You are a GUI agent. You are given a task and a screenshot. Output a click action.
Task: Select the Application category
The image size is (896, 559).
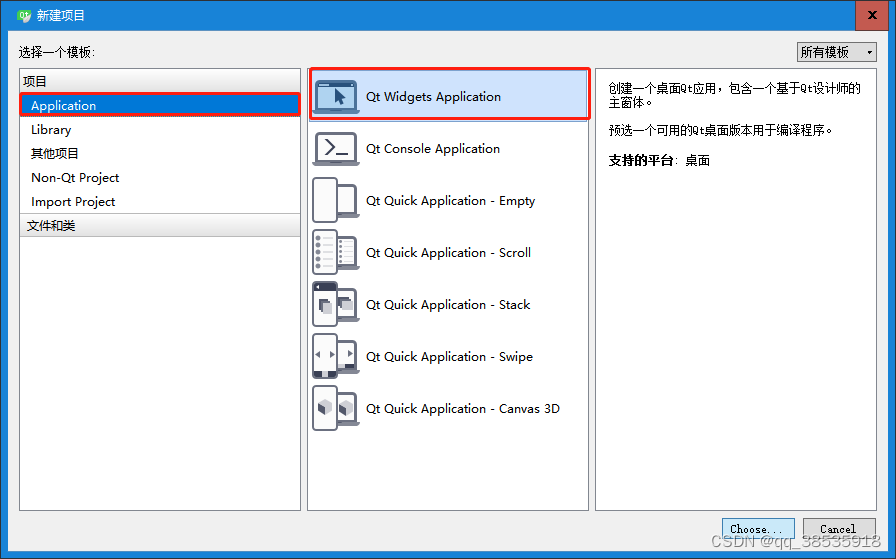(x=160, y=105)
